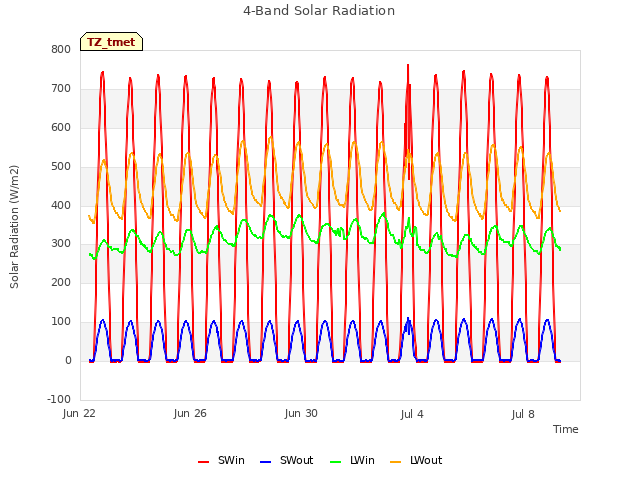Click the Jun 30 x-axis tick label
The width and height of the screenshot is (640, 480).
[x=301, y=413]
